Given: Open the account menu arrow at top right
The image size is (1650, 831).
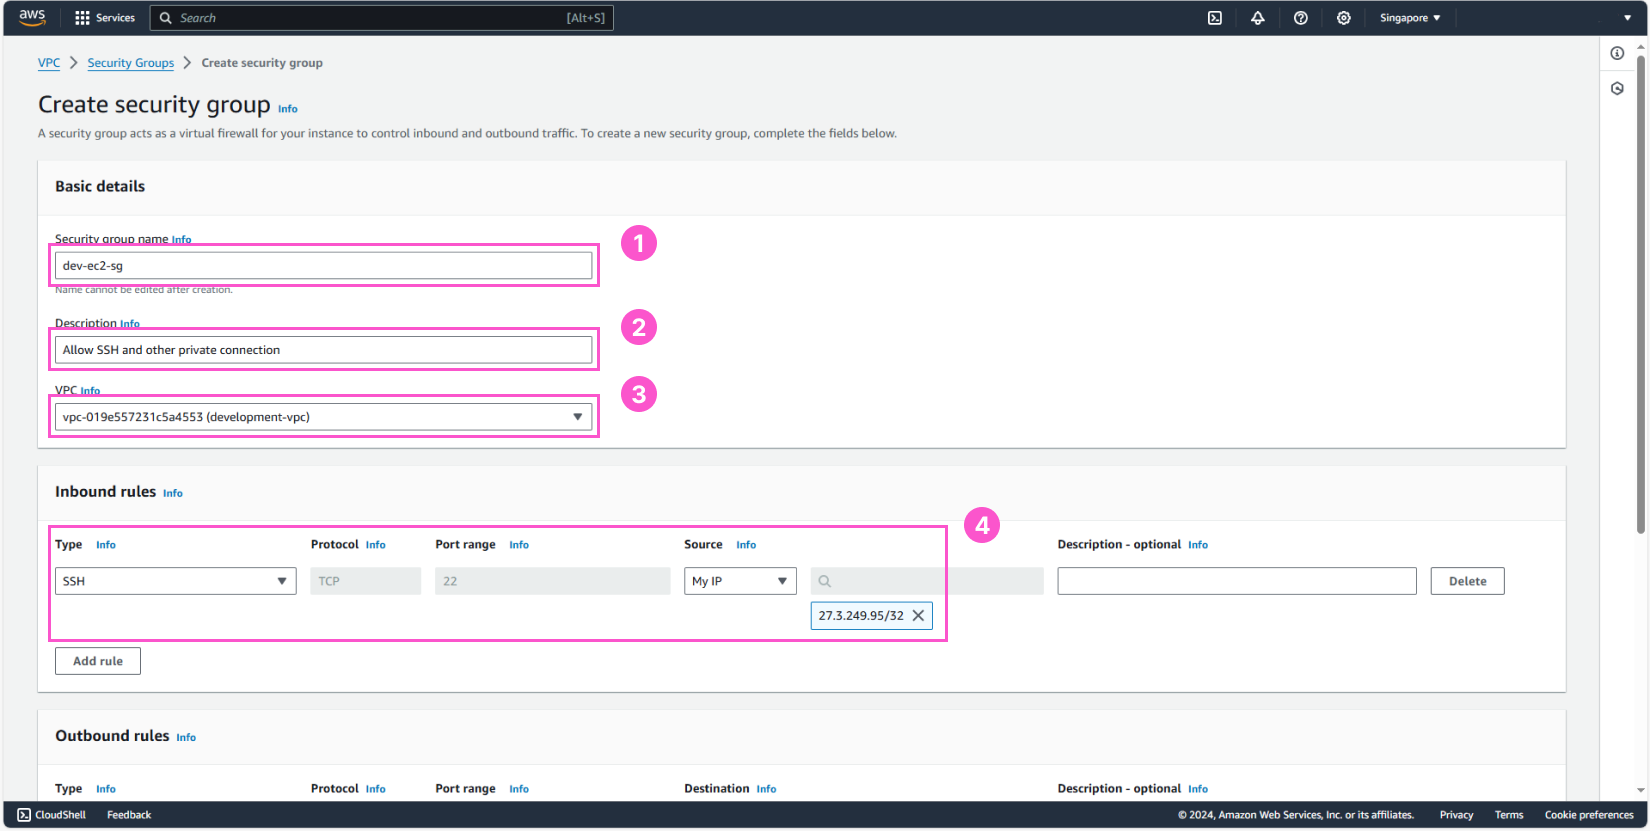Looking at the screenshot, I should click(x=1627, y=18).
